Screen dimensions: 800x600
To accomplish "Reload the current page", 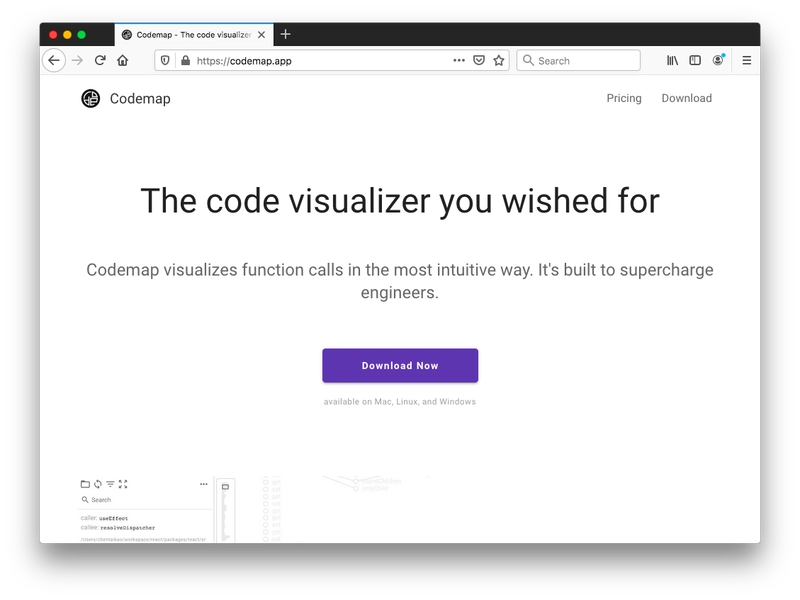I will point(100,61).
